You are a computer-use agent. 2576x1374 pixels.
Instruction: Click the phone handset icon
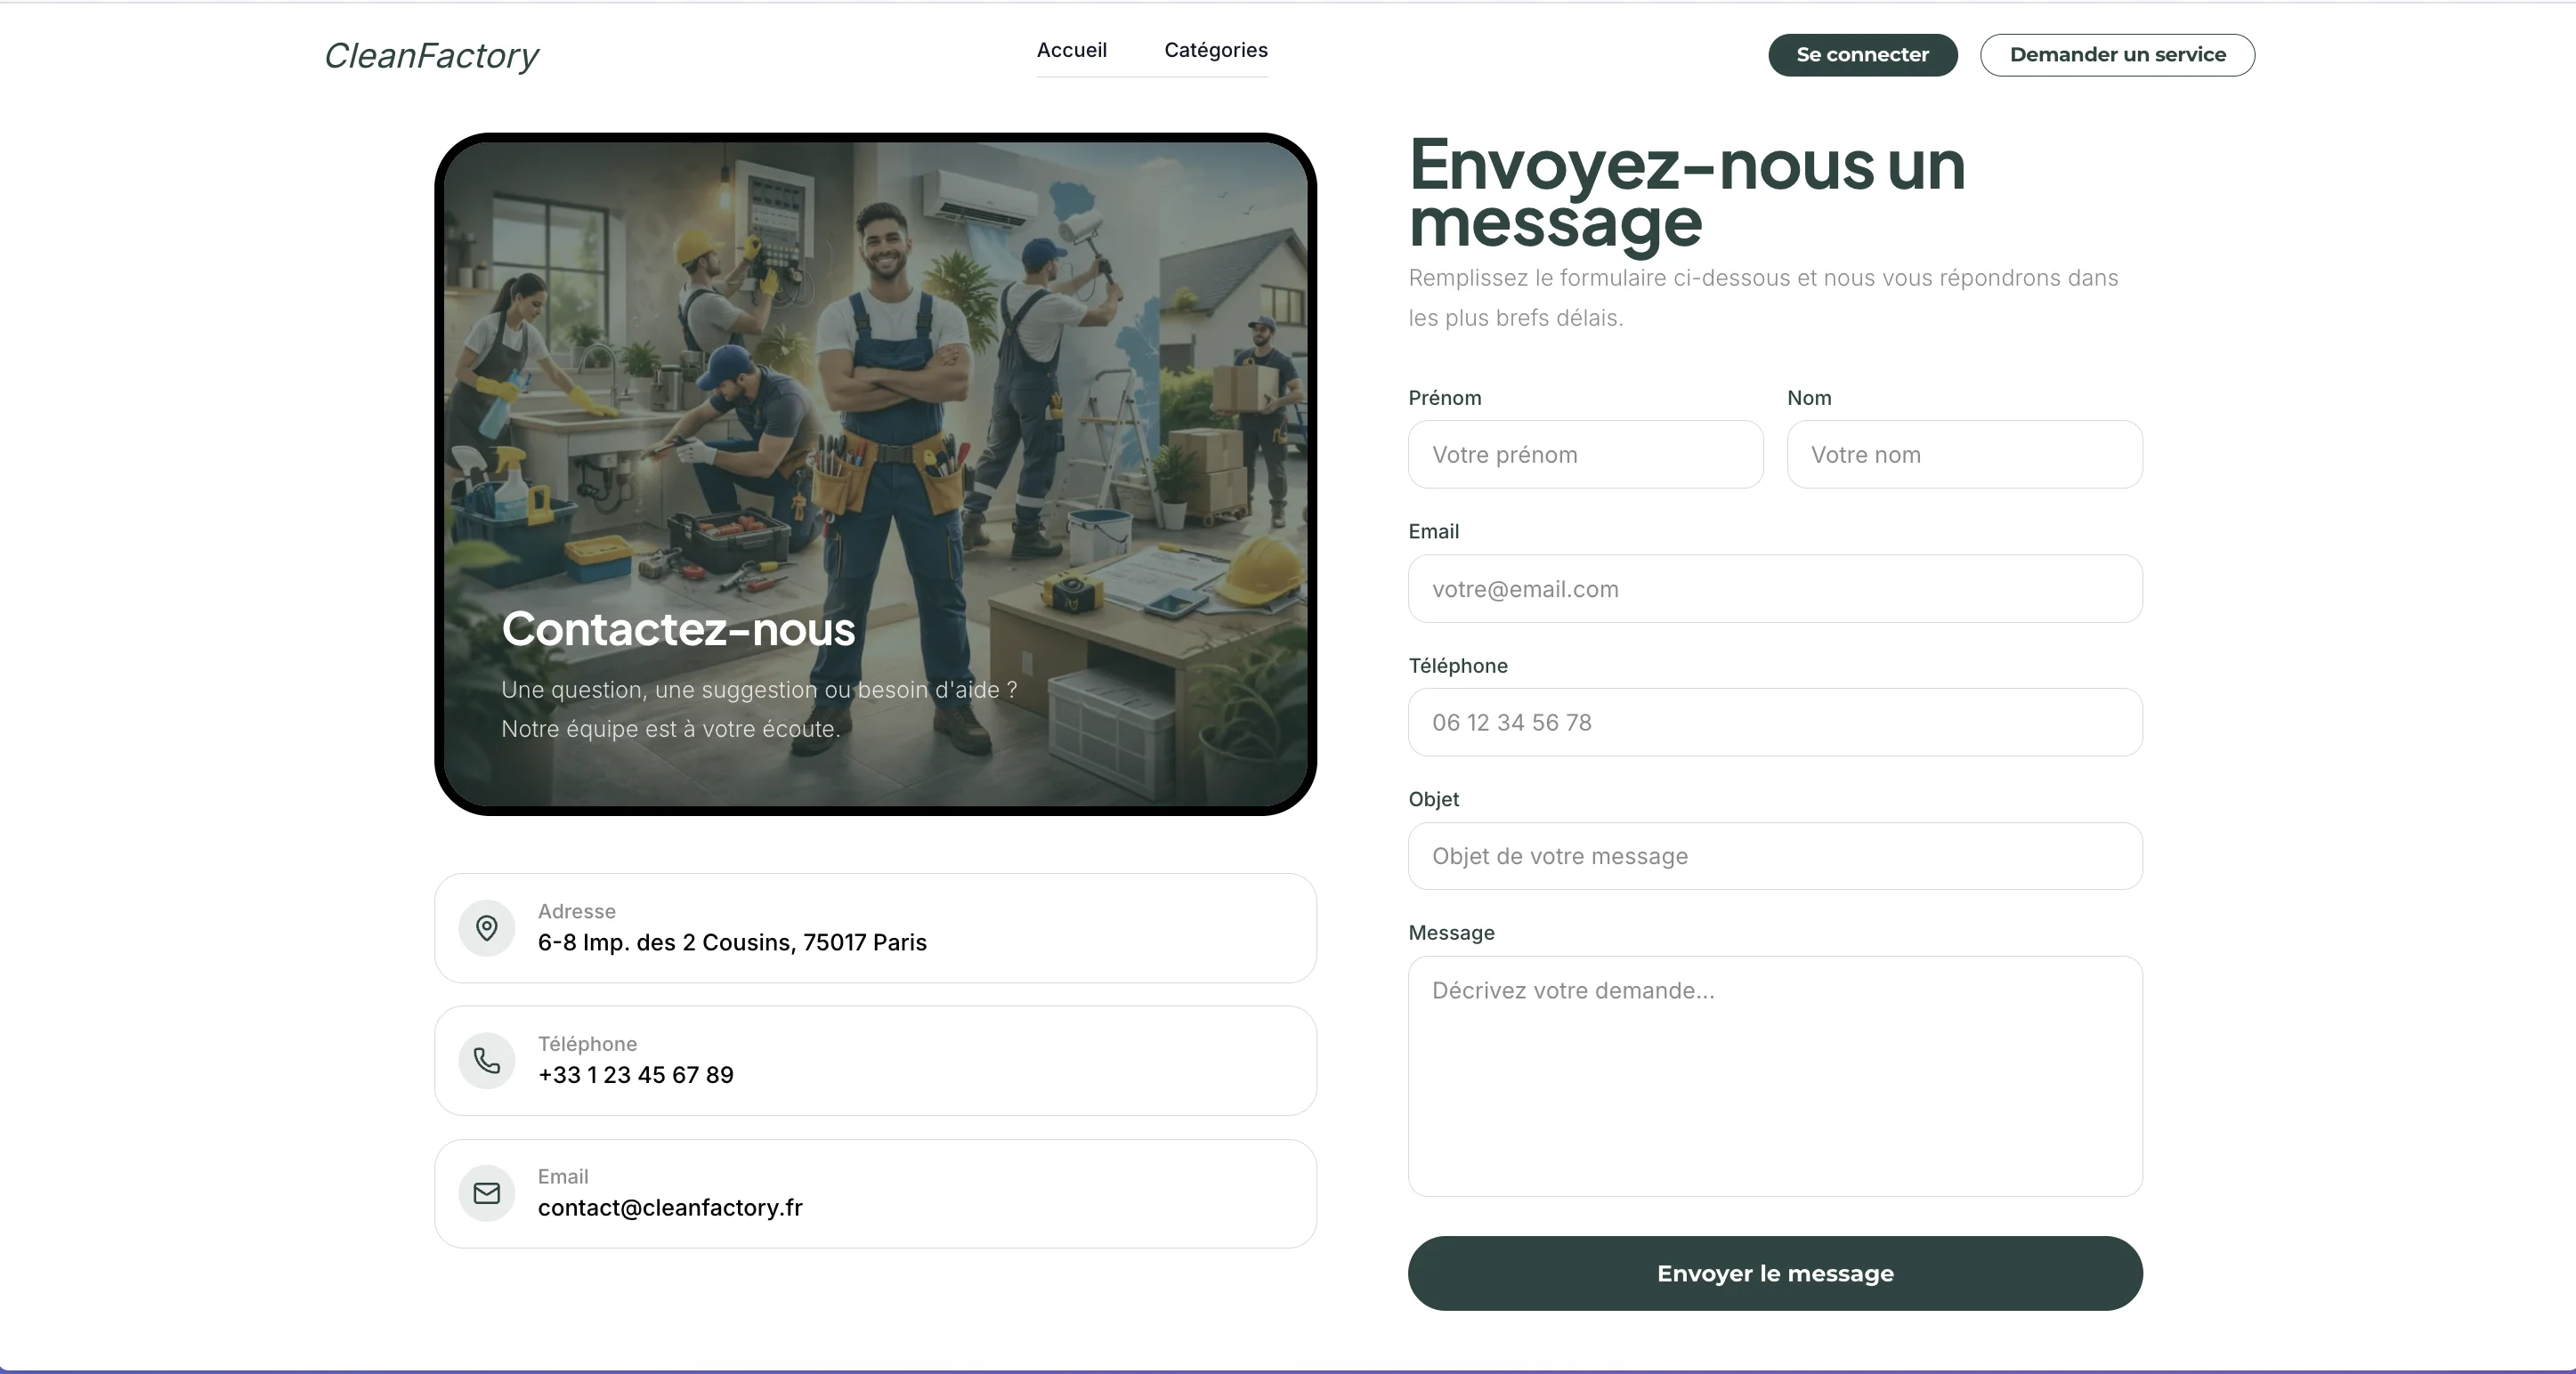[x=486, y=1061]
